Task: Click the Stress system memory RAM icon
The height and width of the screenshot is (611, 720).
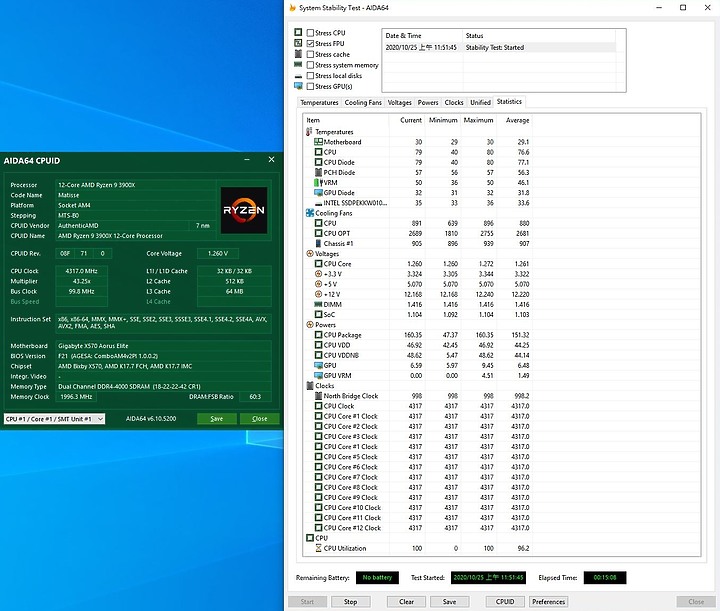Action: point(298,64)
